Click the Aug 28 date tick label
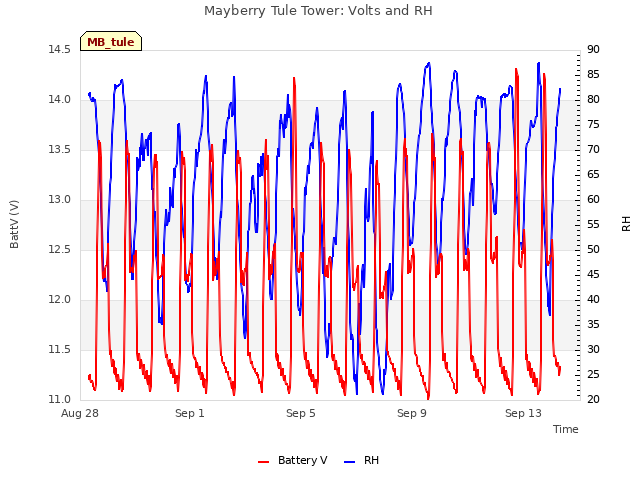Viewport: 640px width, 480px height. (80, 413)
